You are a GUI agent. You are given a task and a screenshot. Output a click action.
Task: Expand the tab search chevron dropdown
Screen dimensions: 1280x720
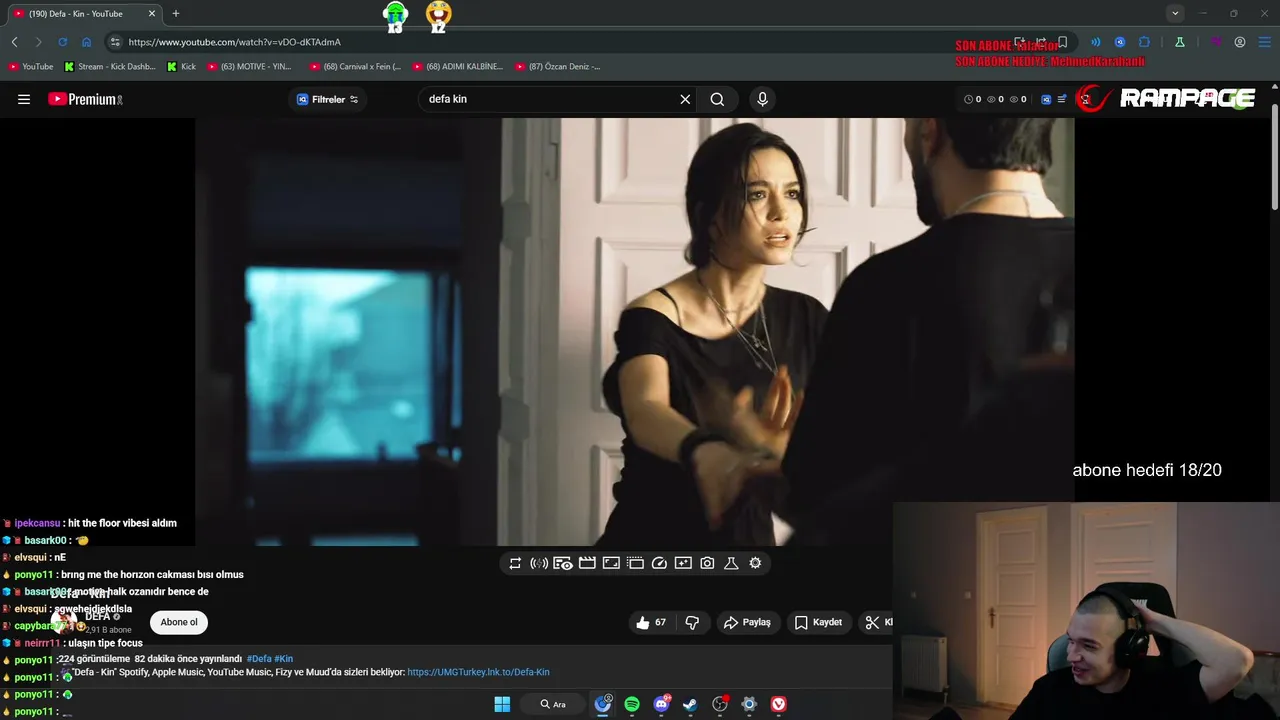coord(1175,13)
